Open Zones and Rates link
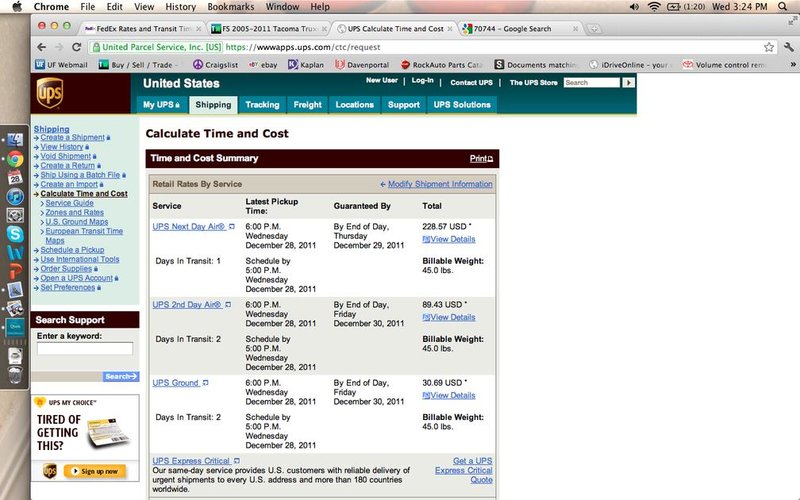 [x=74, y=212]
